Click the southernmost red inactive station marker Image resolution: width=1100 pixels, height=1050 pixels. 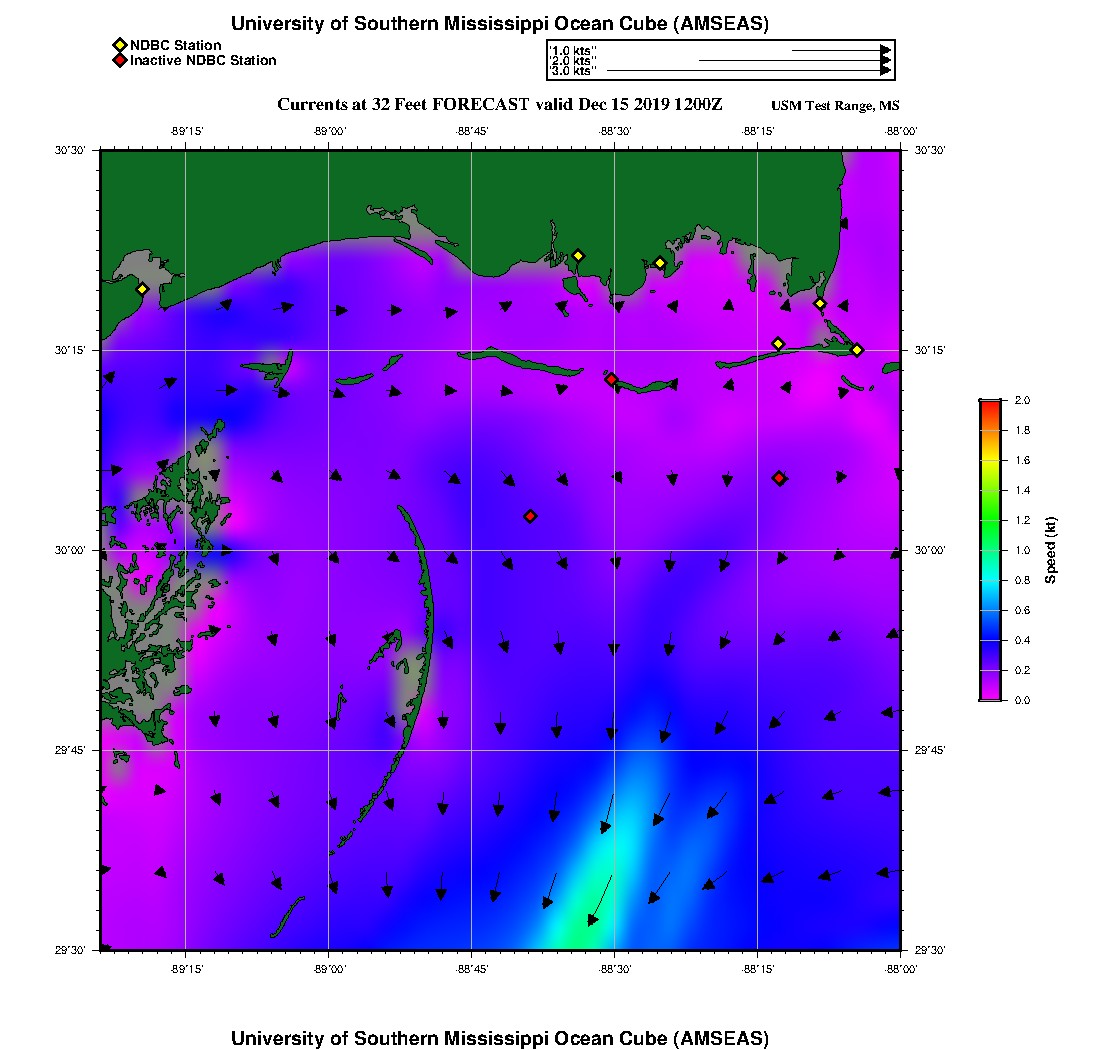coord(530,516)
